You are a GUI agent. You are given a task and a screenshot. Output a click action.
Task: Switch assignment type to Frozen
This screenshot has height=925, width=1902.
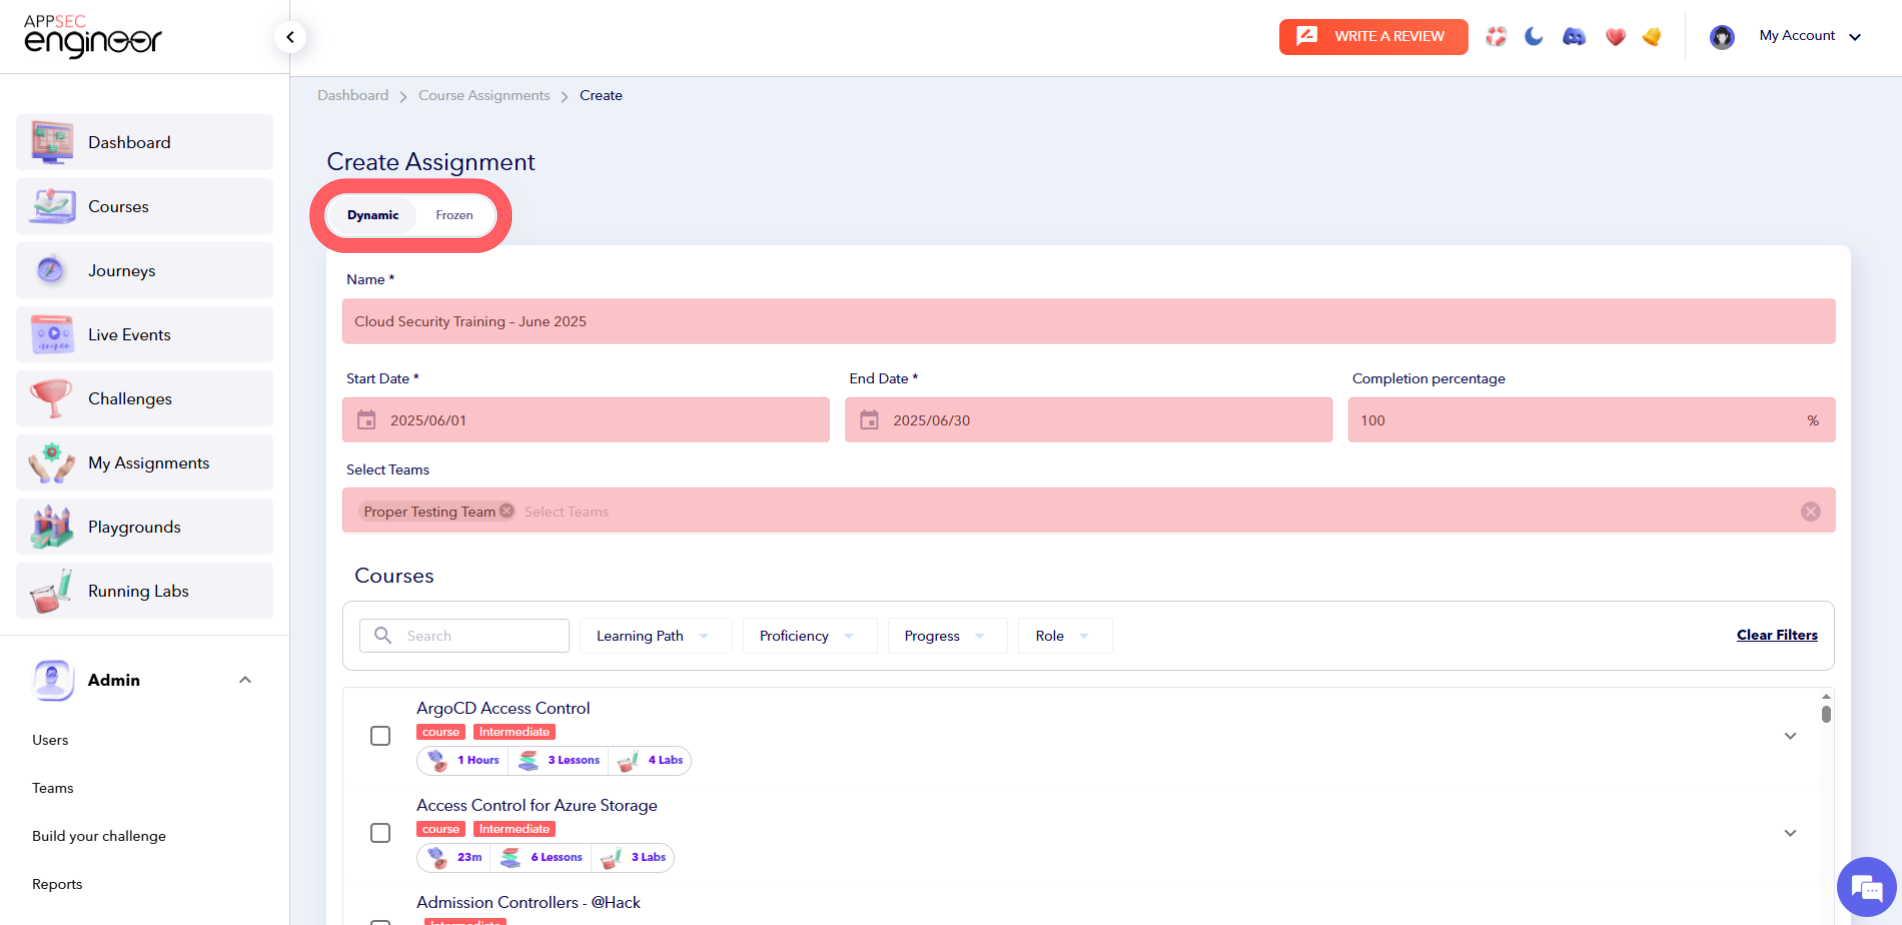pos(454,215)
